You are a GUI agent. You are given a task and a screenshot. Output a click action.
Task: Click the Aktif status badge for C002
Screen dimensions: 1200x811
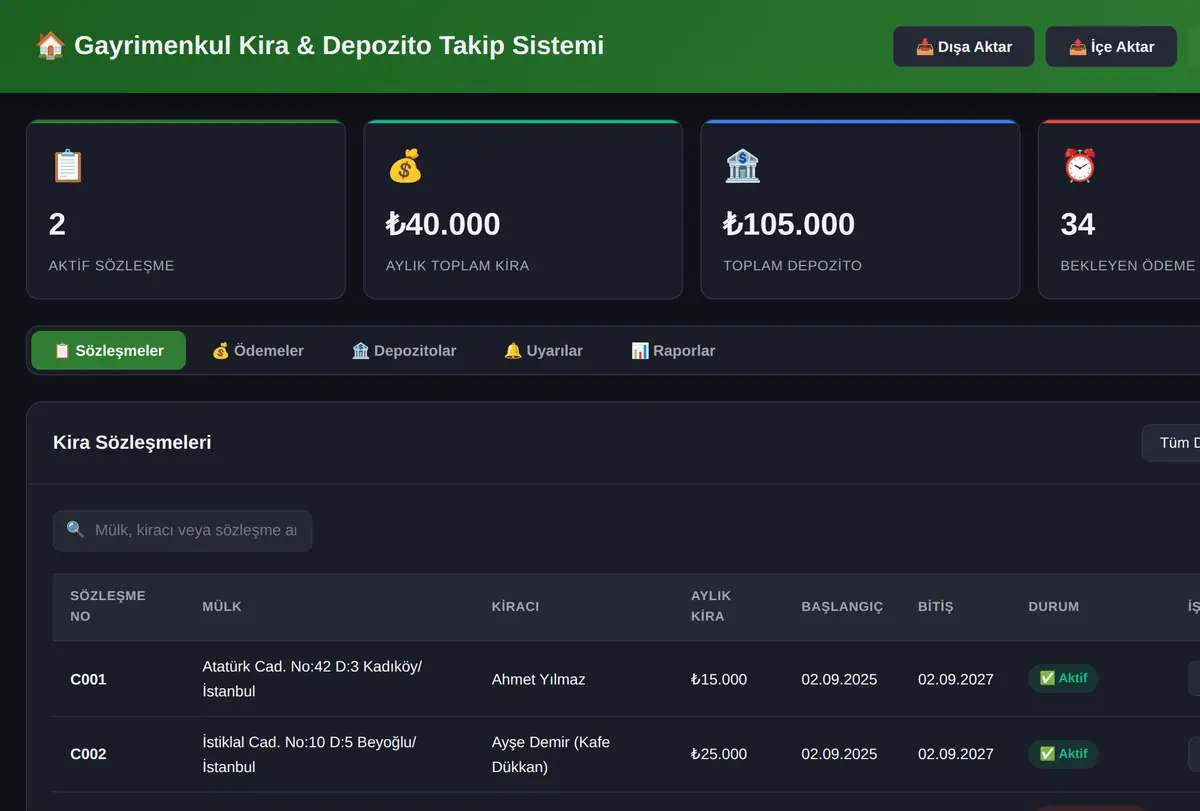(x=1063, y=754)
